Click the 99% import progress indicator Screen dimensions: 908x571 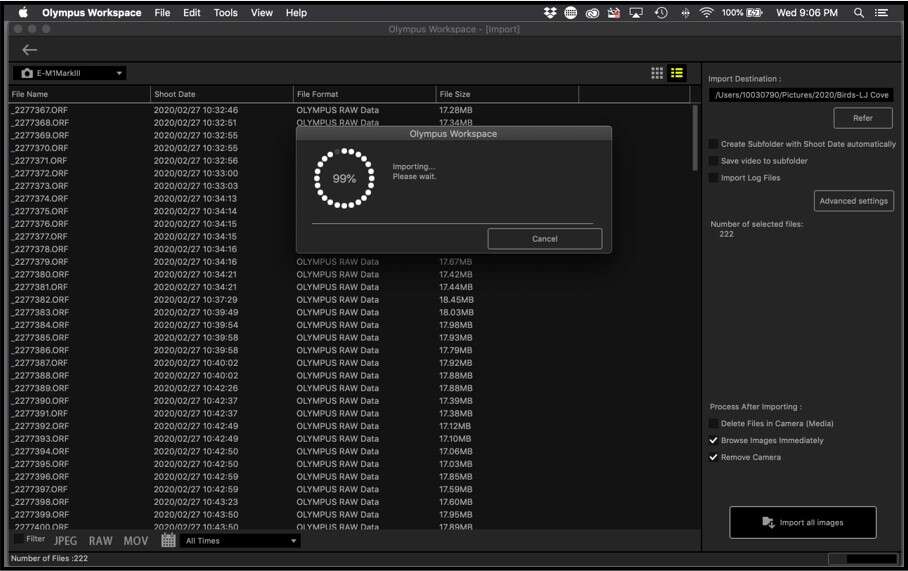click(x=344, y=178)
